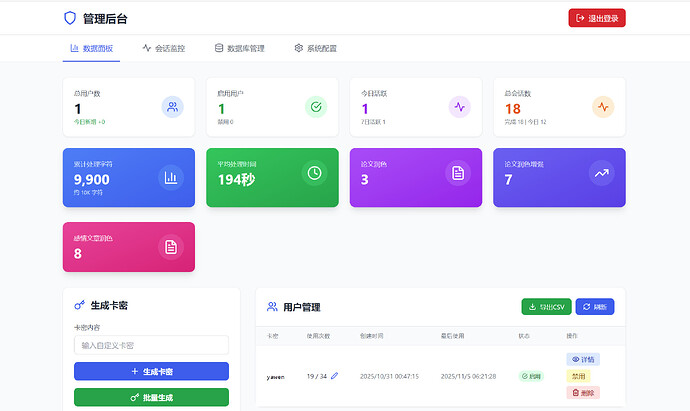The image size is (690, 411).
Task: Click the green 启用用户 value 1
Action: click(221, 109)
